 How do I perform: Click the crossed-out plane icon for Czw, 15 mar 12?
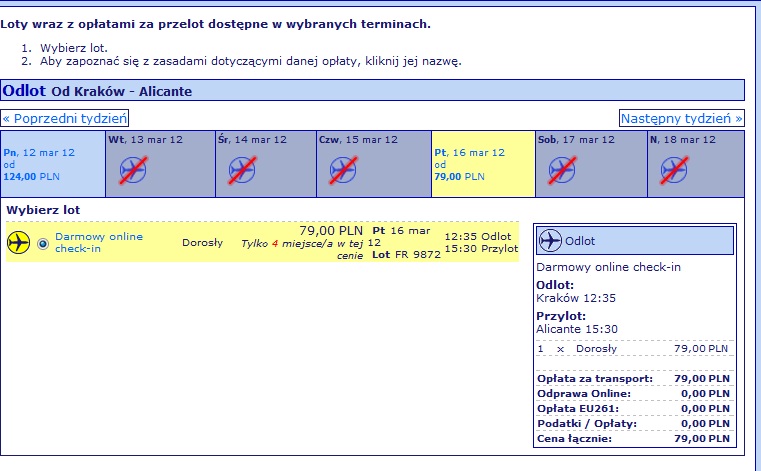point(343,170)
